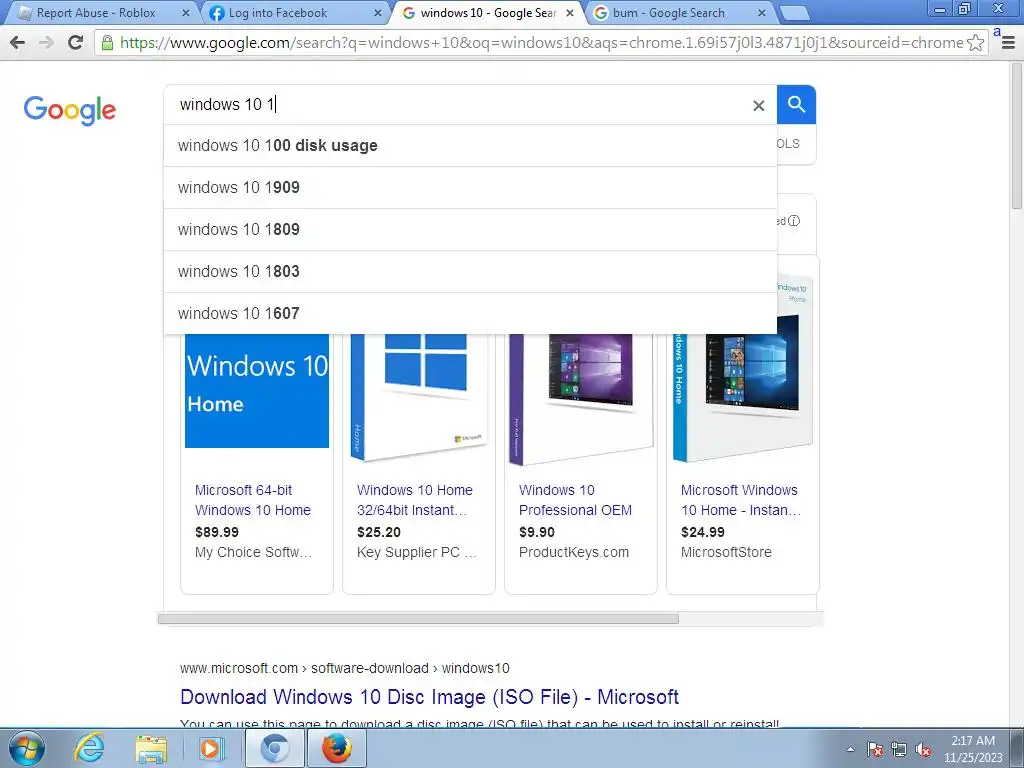This screenshot has width=1024, height=768.
Task: Open the Windows Start orb
Action: [26, 748]
